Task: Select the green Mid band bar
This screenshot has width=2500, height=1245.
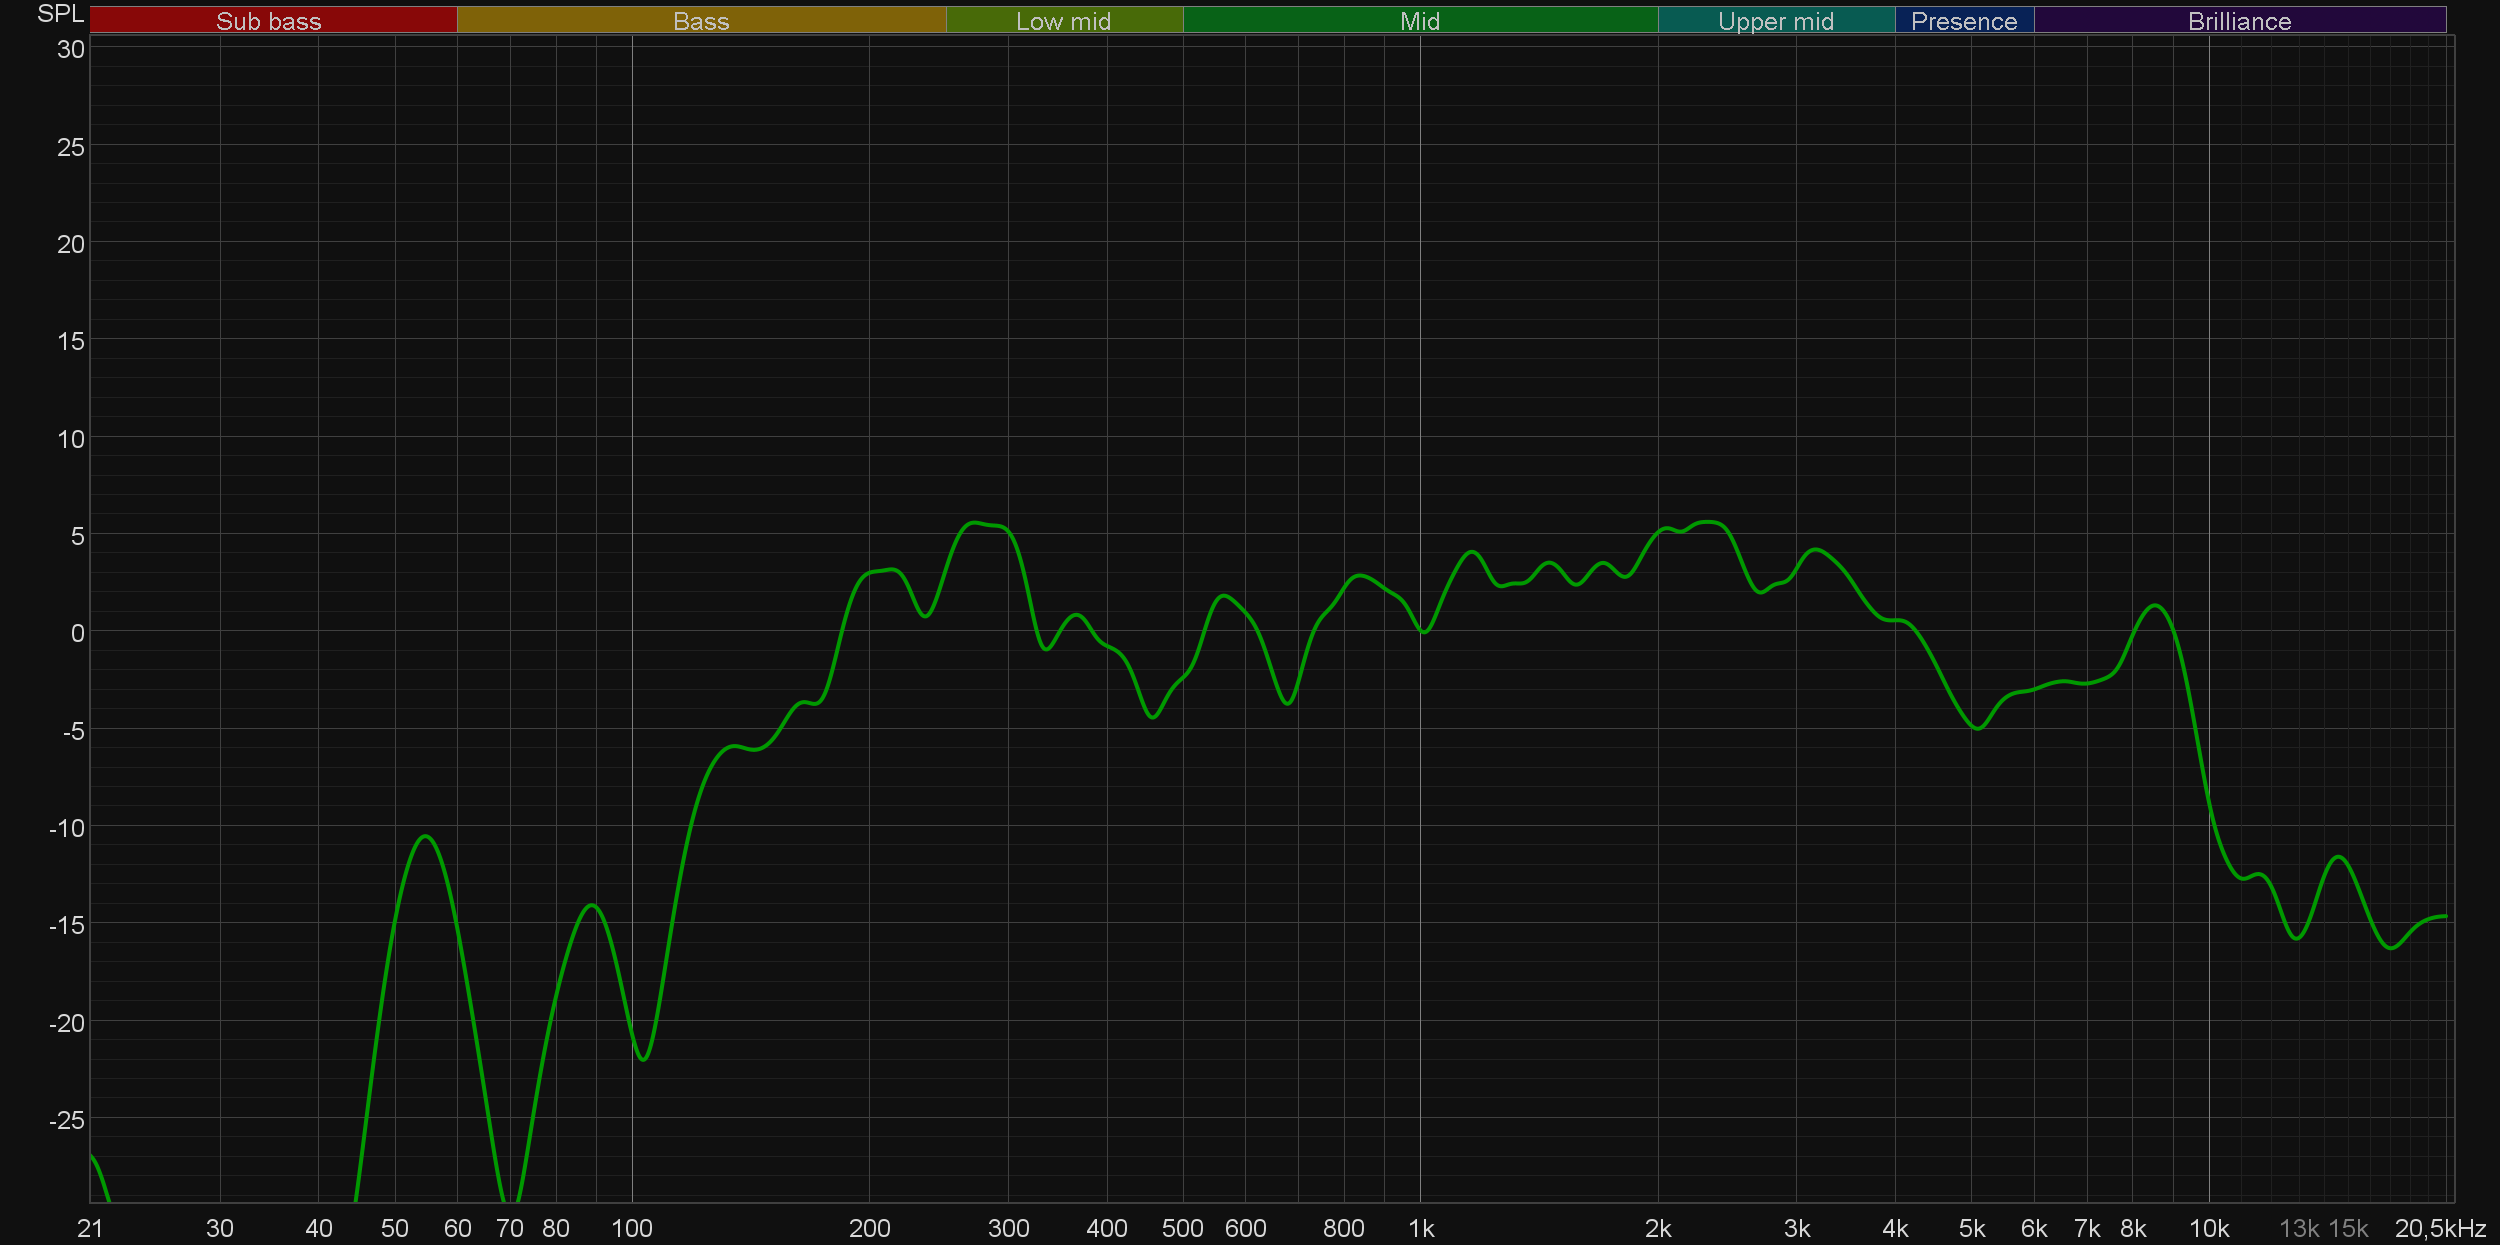Action: point(1420,21)
